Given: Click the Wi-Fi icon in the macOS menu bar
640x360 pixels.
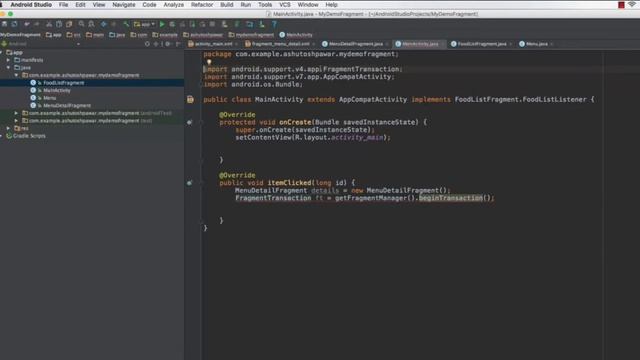Looking at the screenshot, I should point(633,4).
